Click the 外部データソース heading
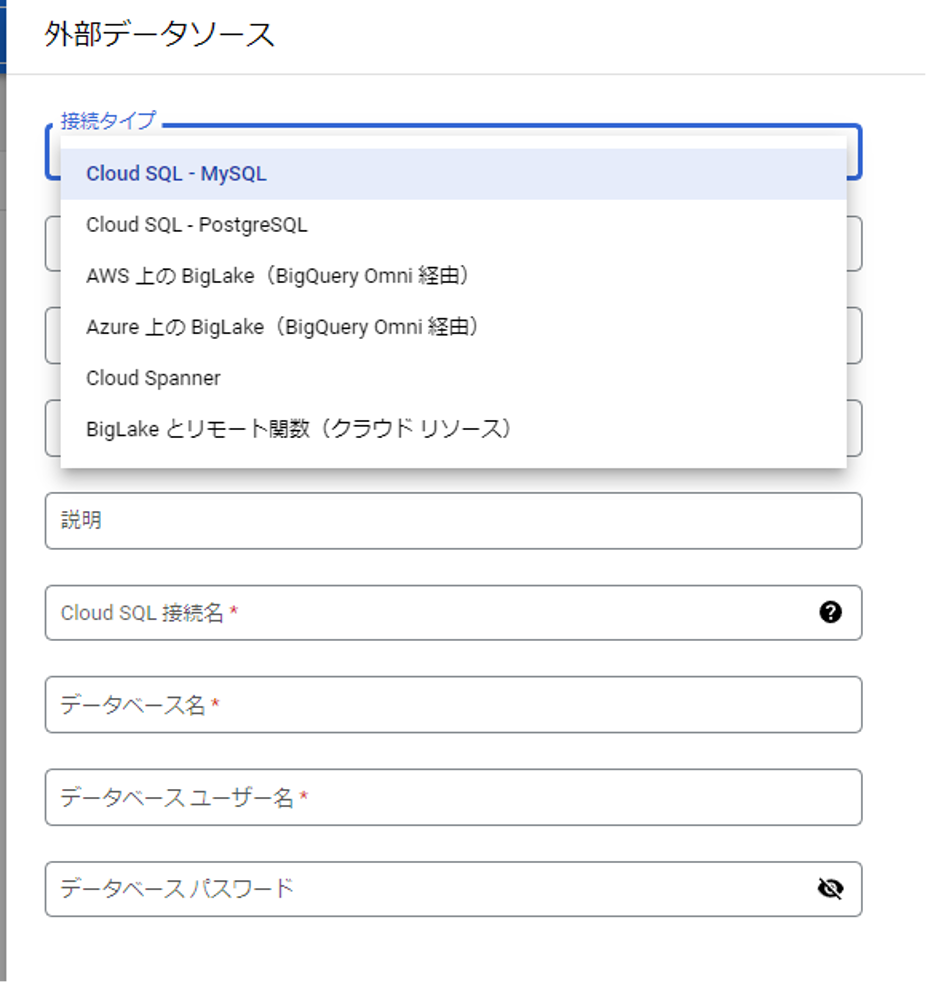The height and width of the screenshot is (982, 926). point(159,34)
